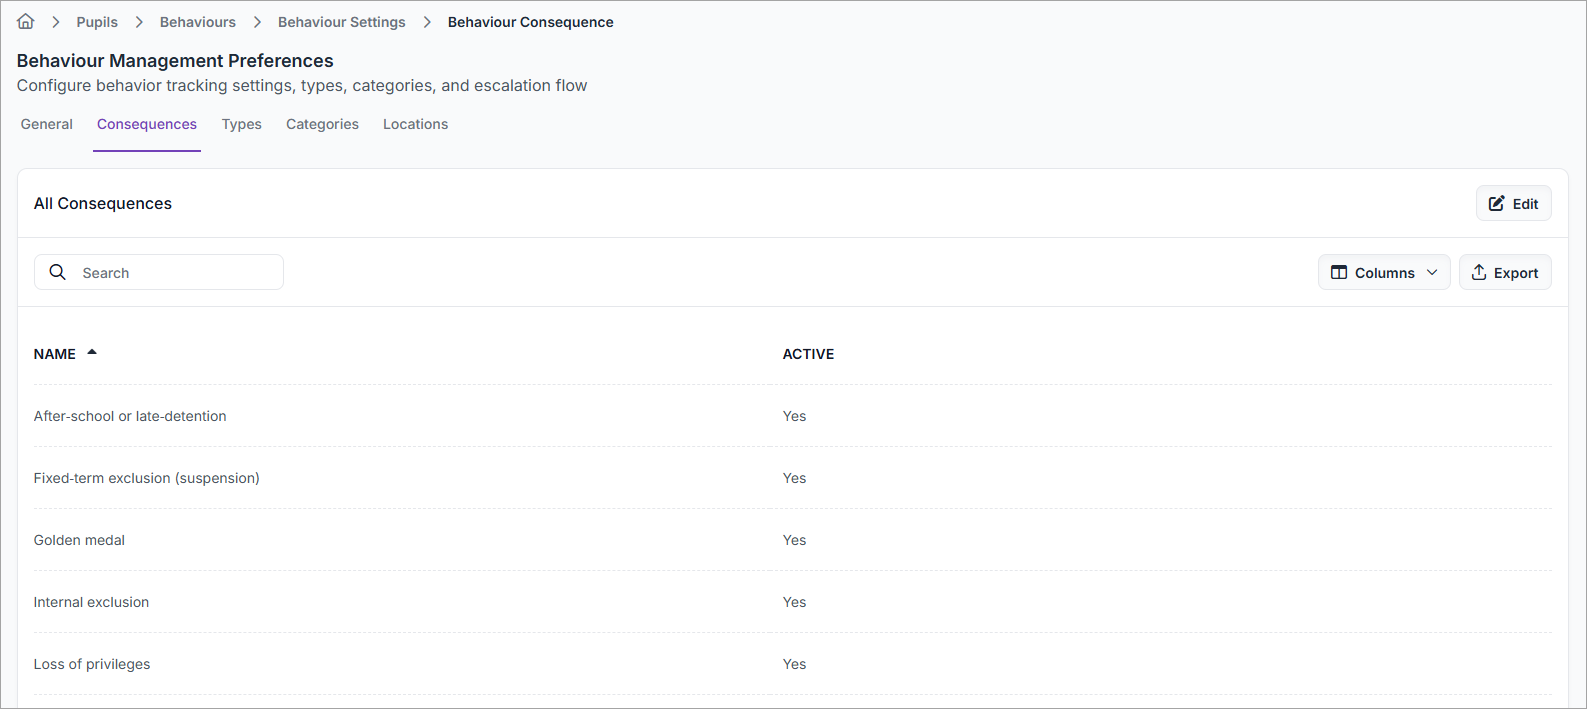Select the Golden medal row
Screen dimensions: 1587x709
(80, 540)
